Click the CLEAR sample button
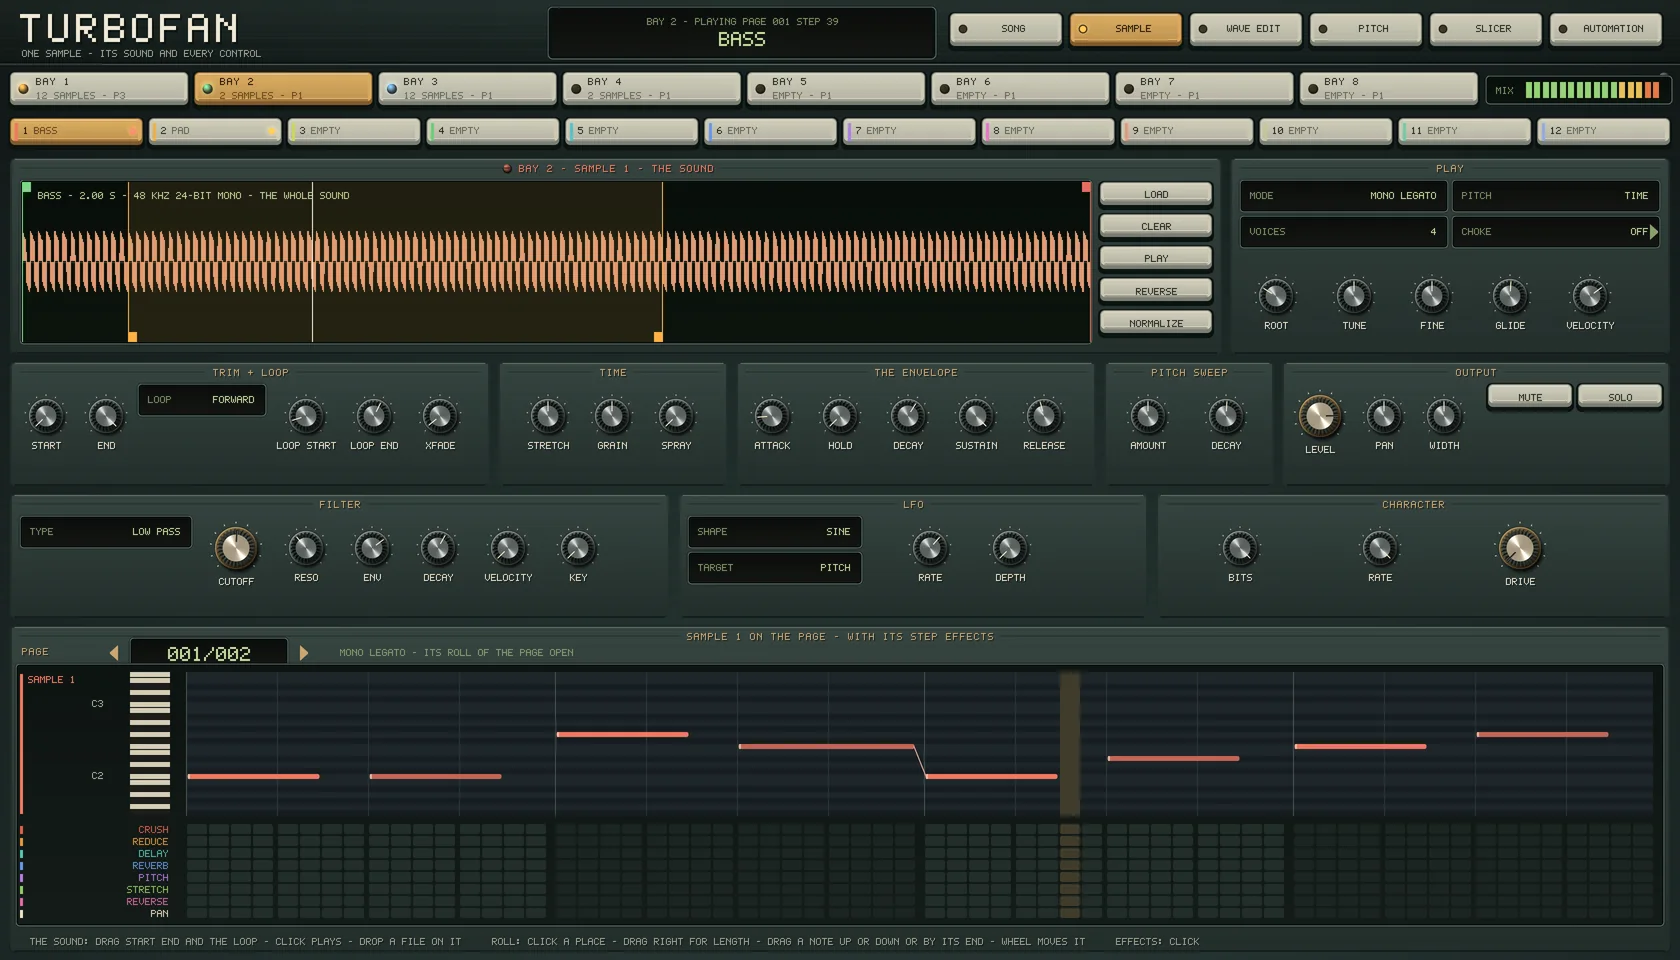Image resolution: width=1680 pixels, height=960 pixels. point(1156,226)
